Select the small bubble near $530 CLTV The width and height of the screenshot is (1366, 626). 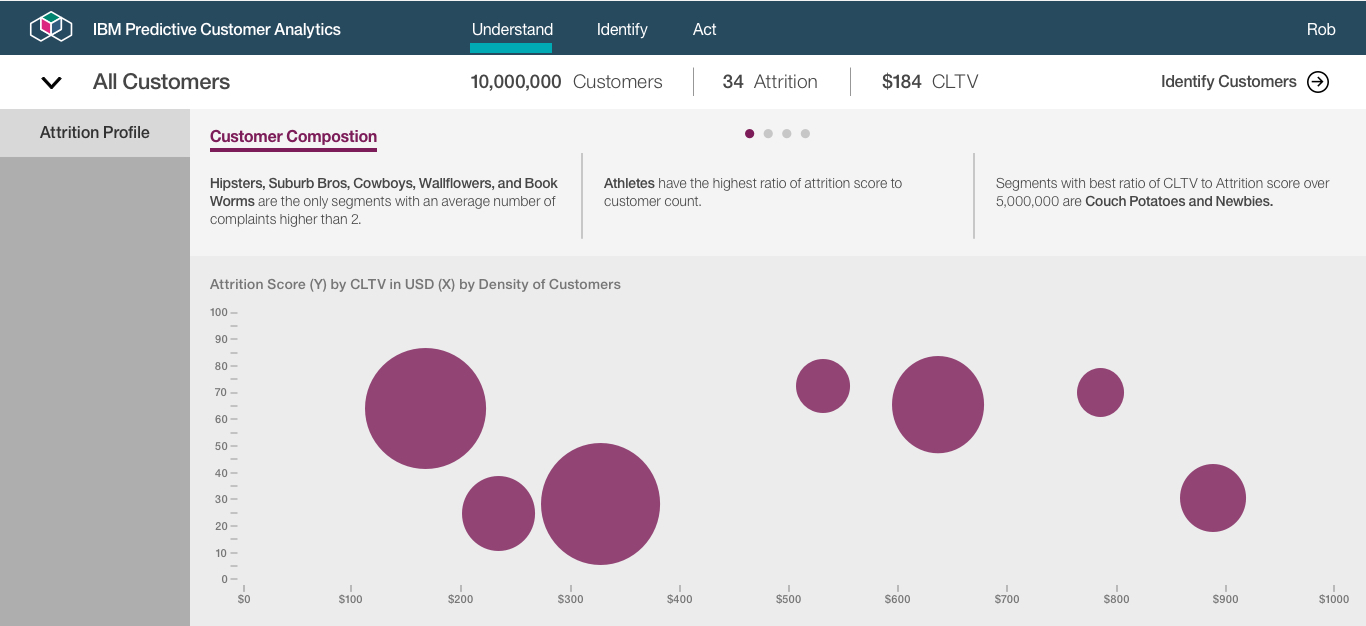pos(823,386)
